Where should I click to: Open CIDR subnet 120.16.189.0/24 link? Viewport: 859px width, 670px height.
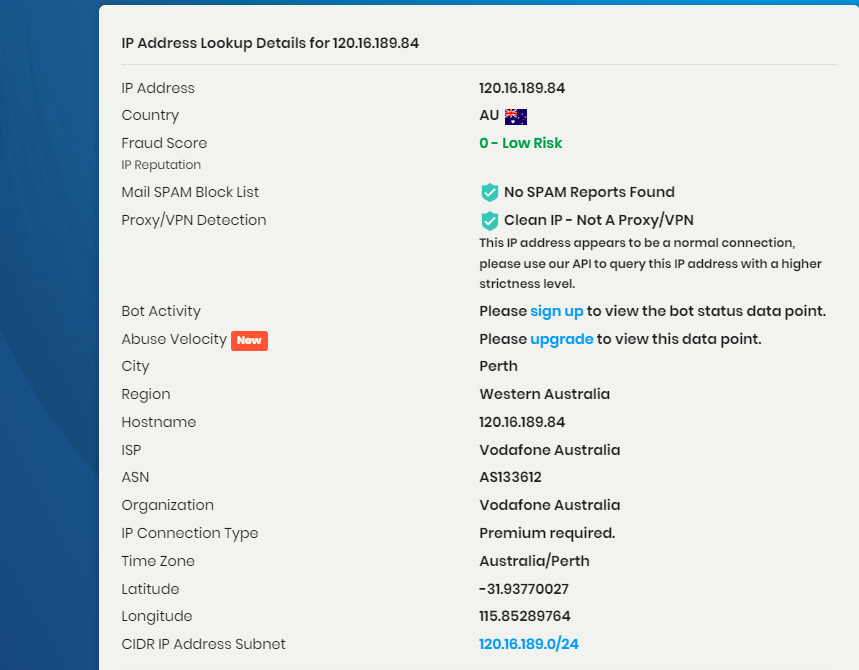point(529,644)
